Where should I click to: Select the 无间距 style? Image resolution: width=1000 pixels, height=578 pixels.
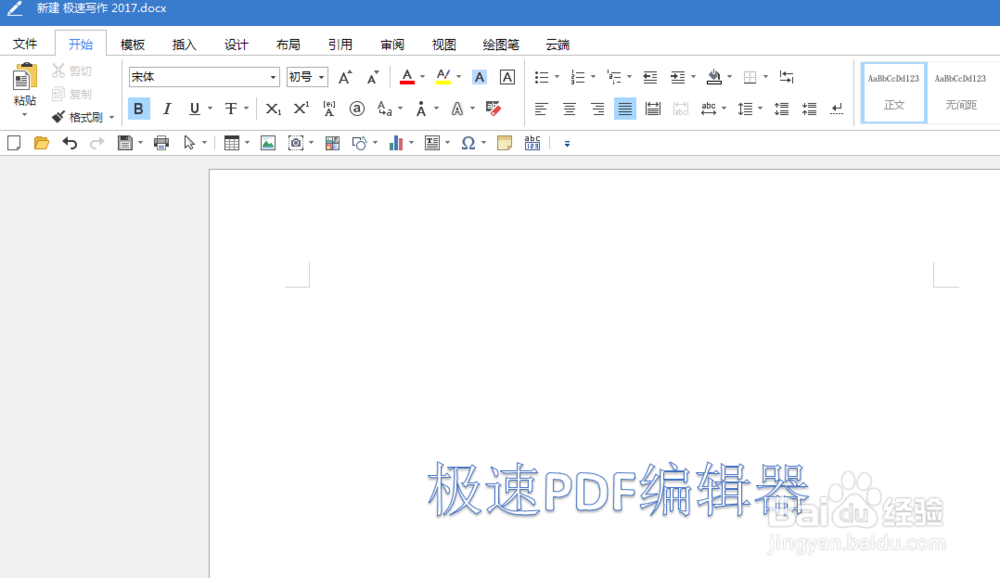coord(960,93)
